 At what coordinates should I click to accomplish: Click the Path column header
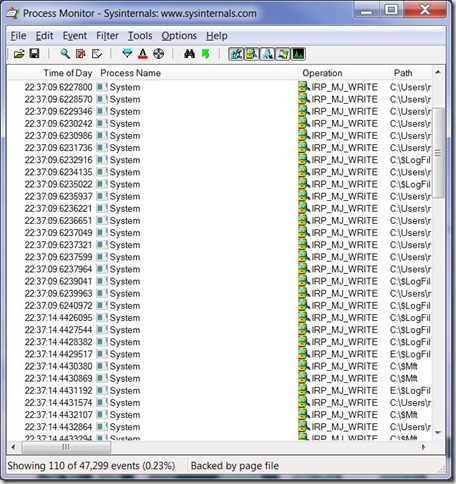[410, 73]
